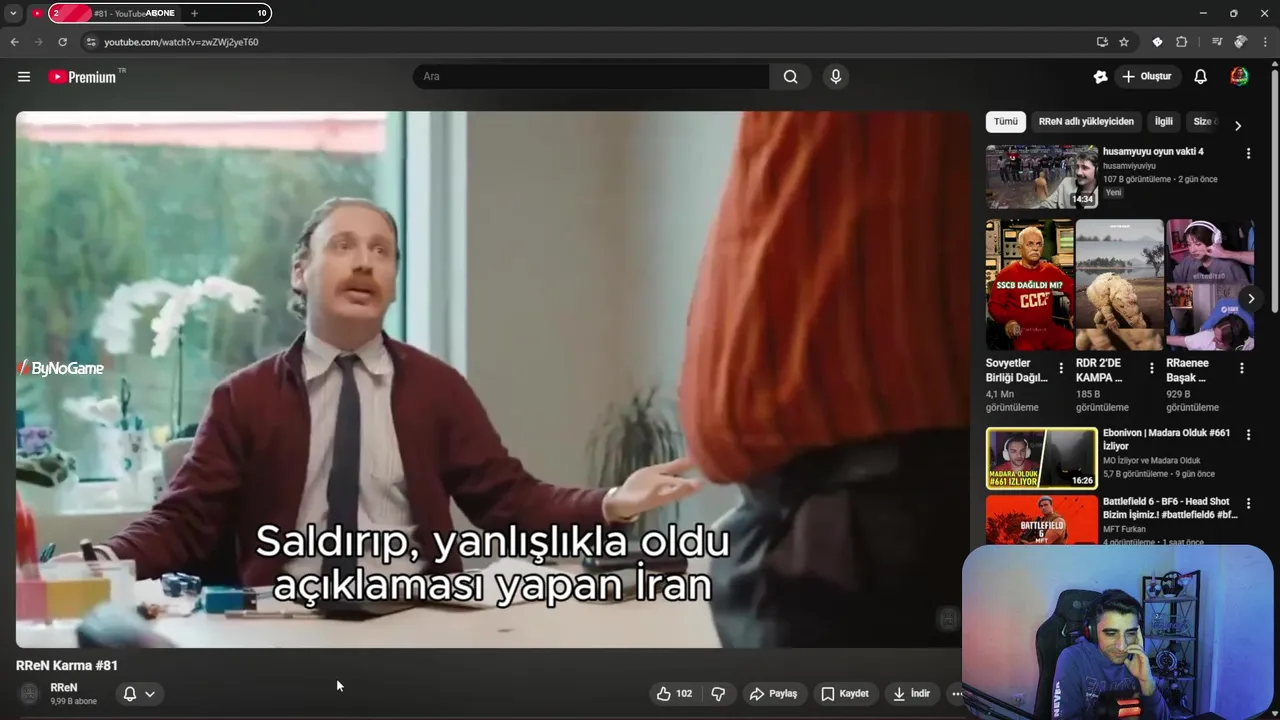This screenshot has width=1280, height=720.
Task: Start voice search with the microphone
Action: (836, 77)
